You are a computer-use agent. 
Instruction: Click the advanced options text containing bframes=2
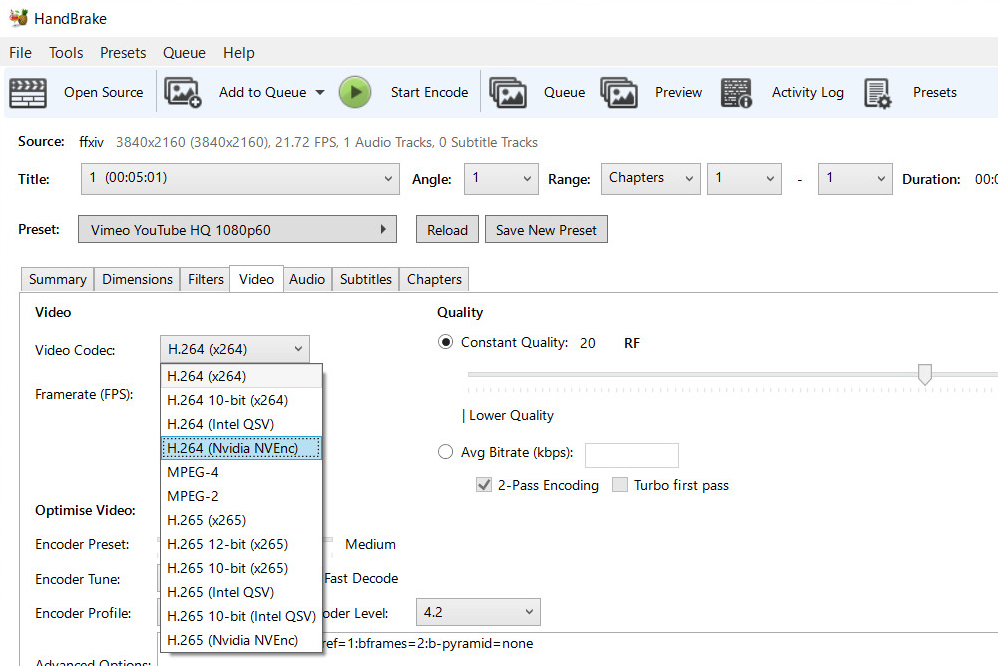pos(428,644)
